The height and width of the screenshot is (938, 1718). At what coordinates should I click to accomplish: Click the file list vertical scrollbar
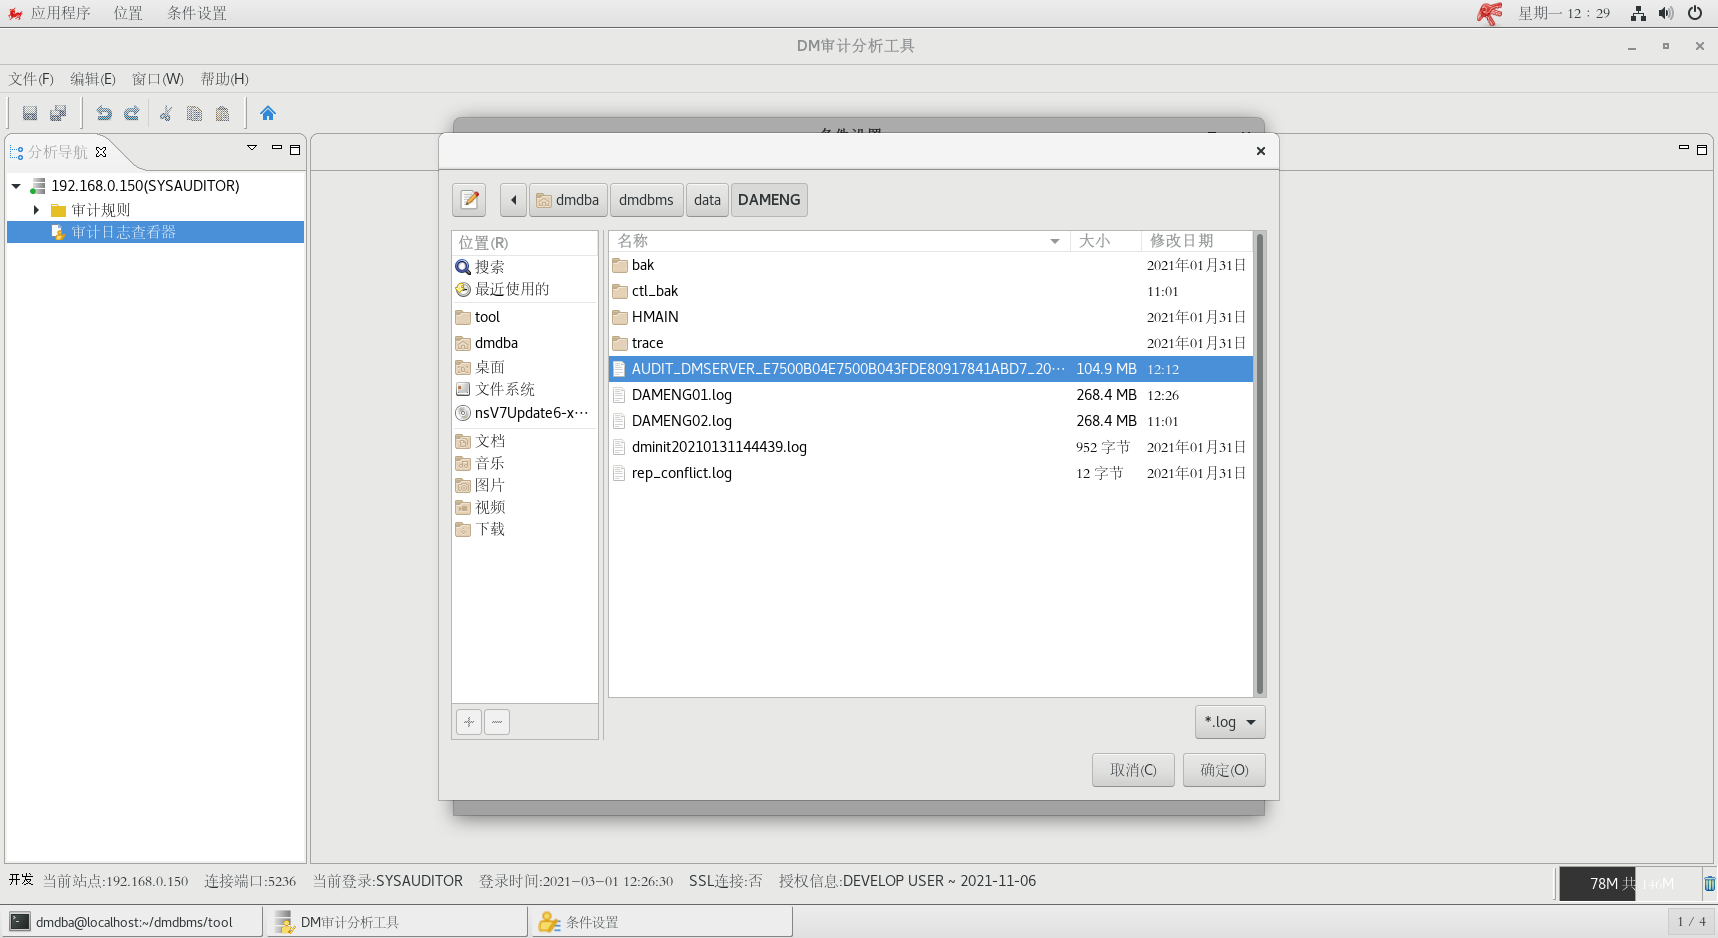pos(1259,464)
